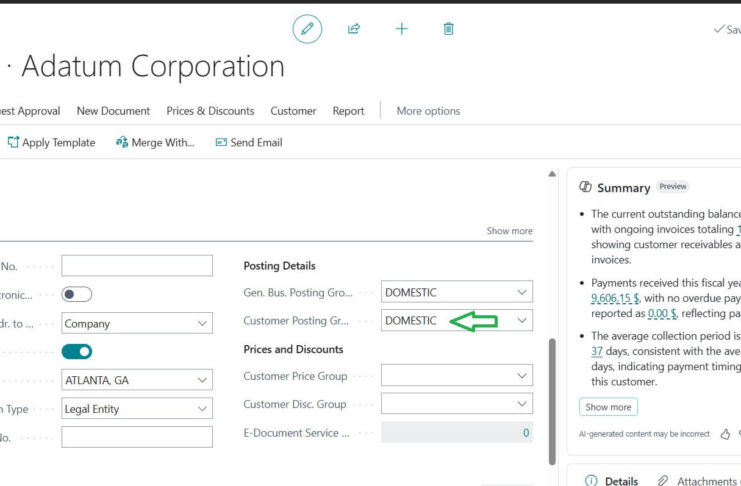Screen dimensions: 741x486
Task: Click the Apply Template button label
Action: (59, 142)
